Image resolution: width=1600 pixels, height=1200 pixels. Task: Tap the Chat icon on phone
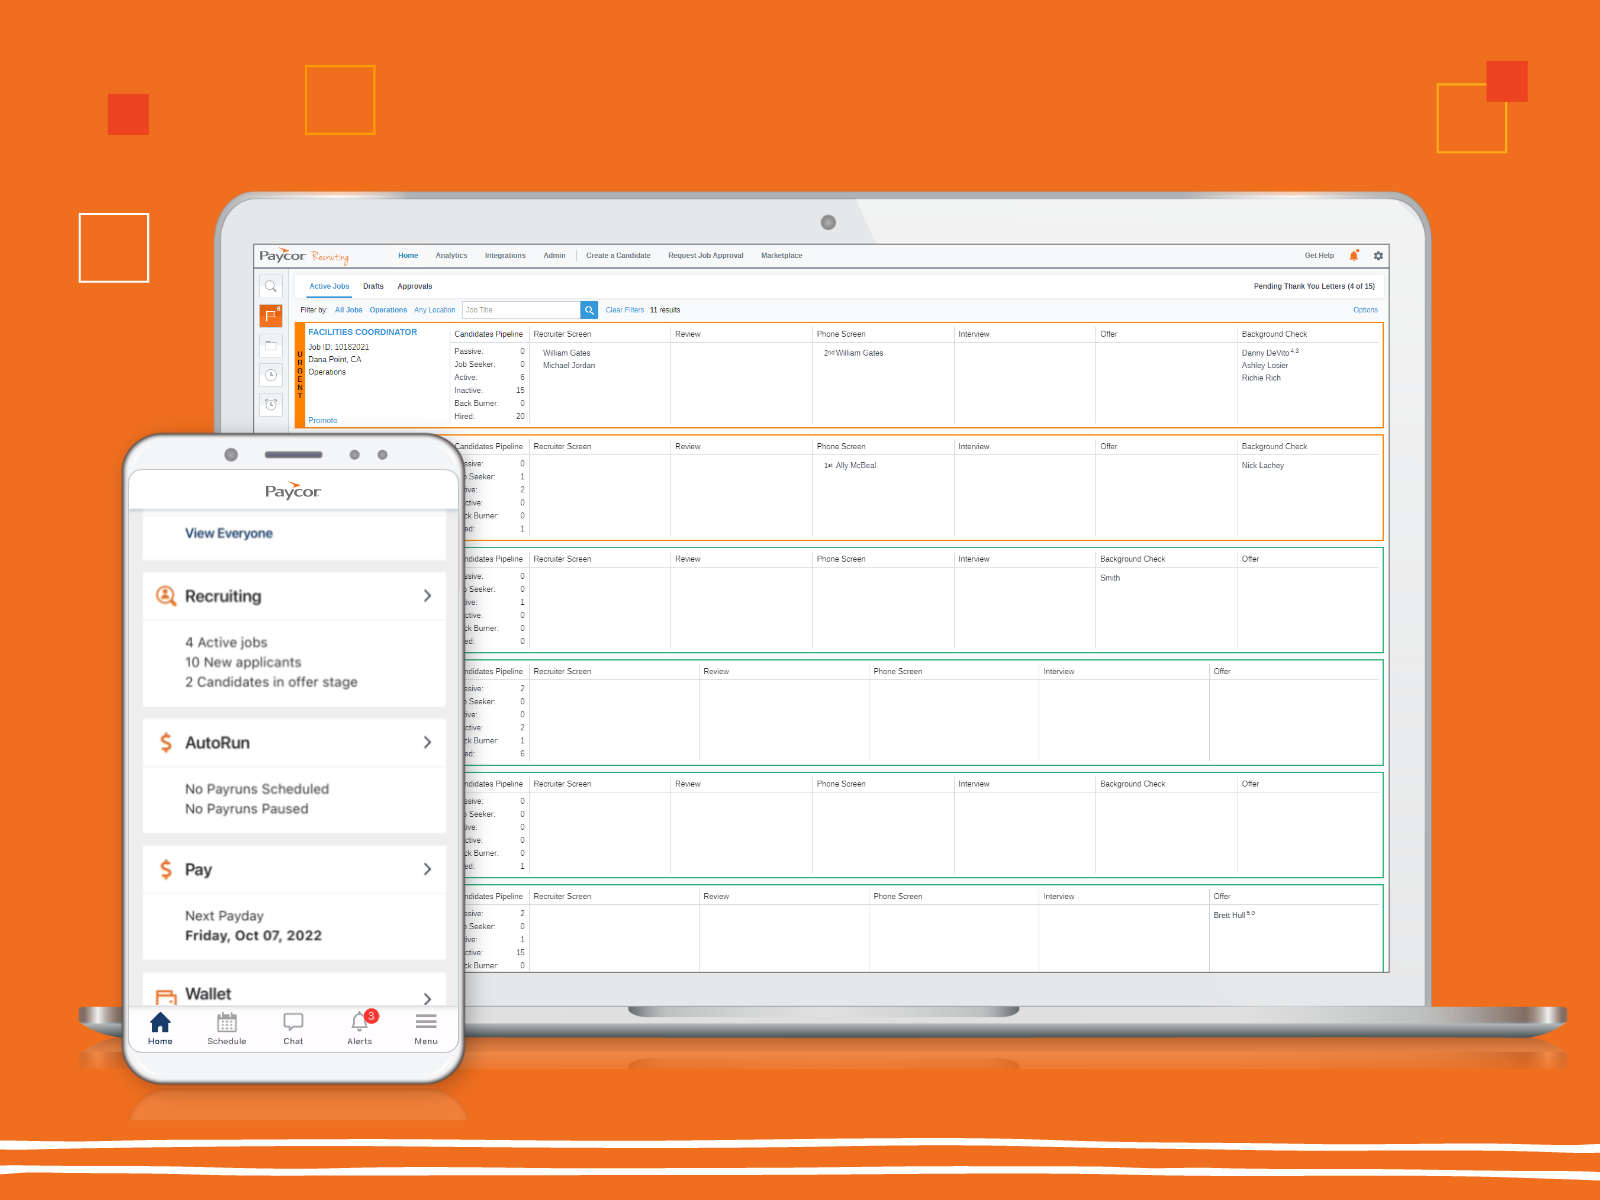pos(293,1023)
